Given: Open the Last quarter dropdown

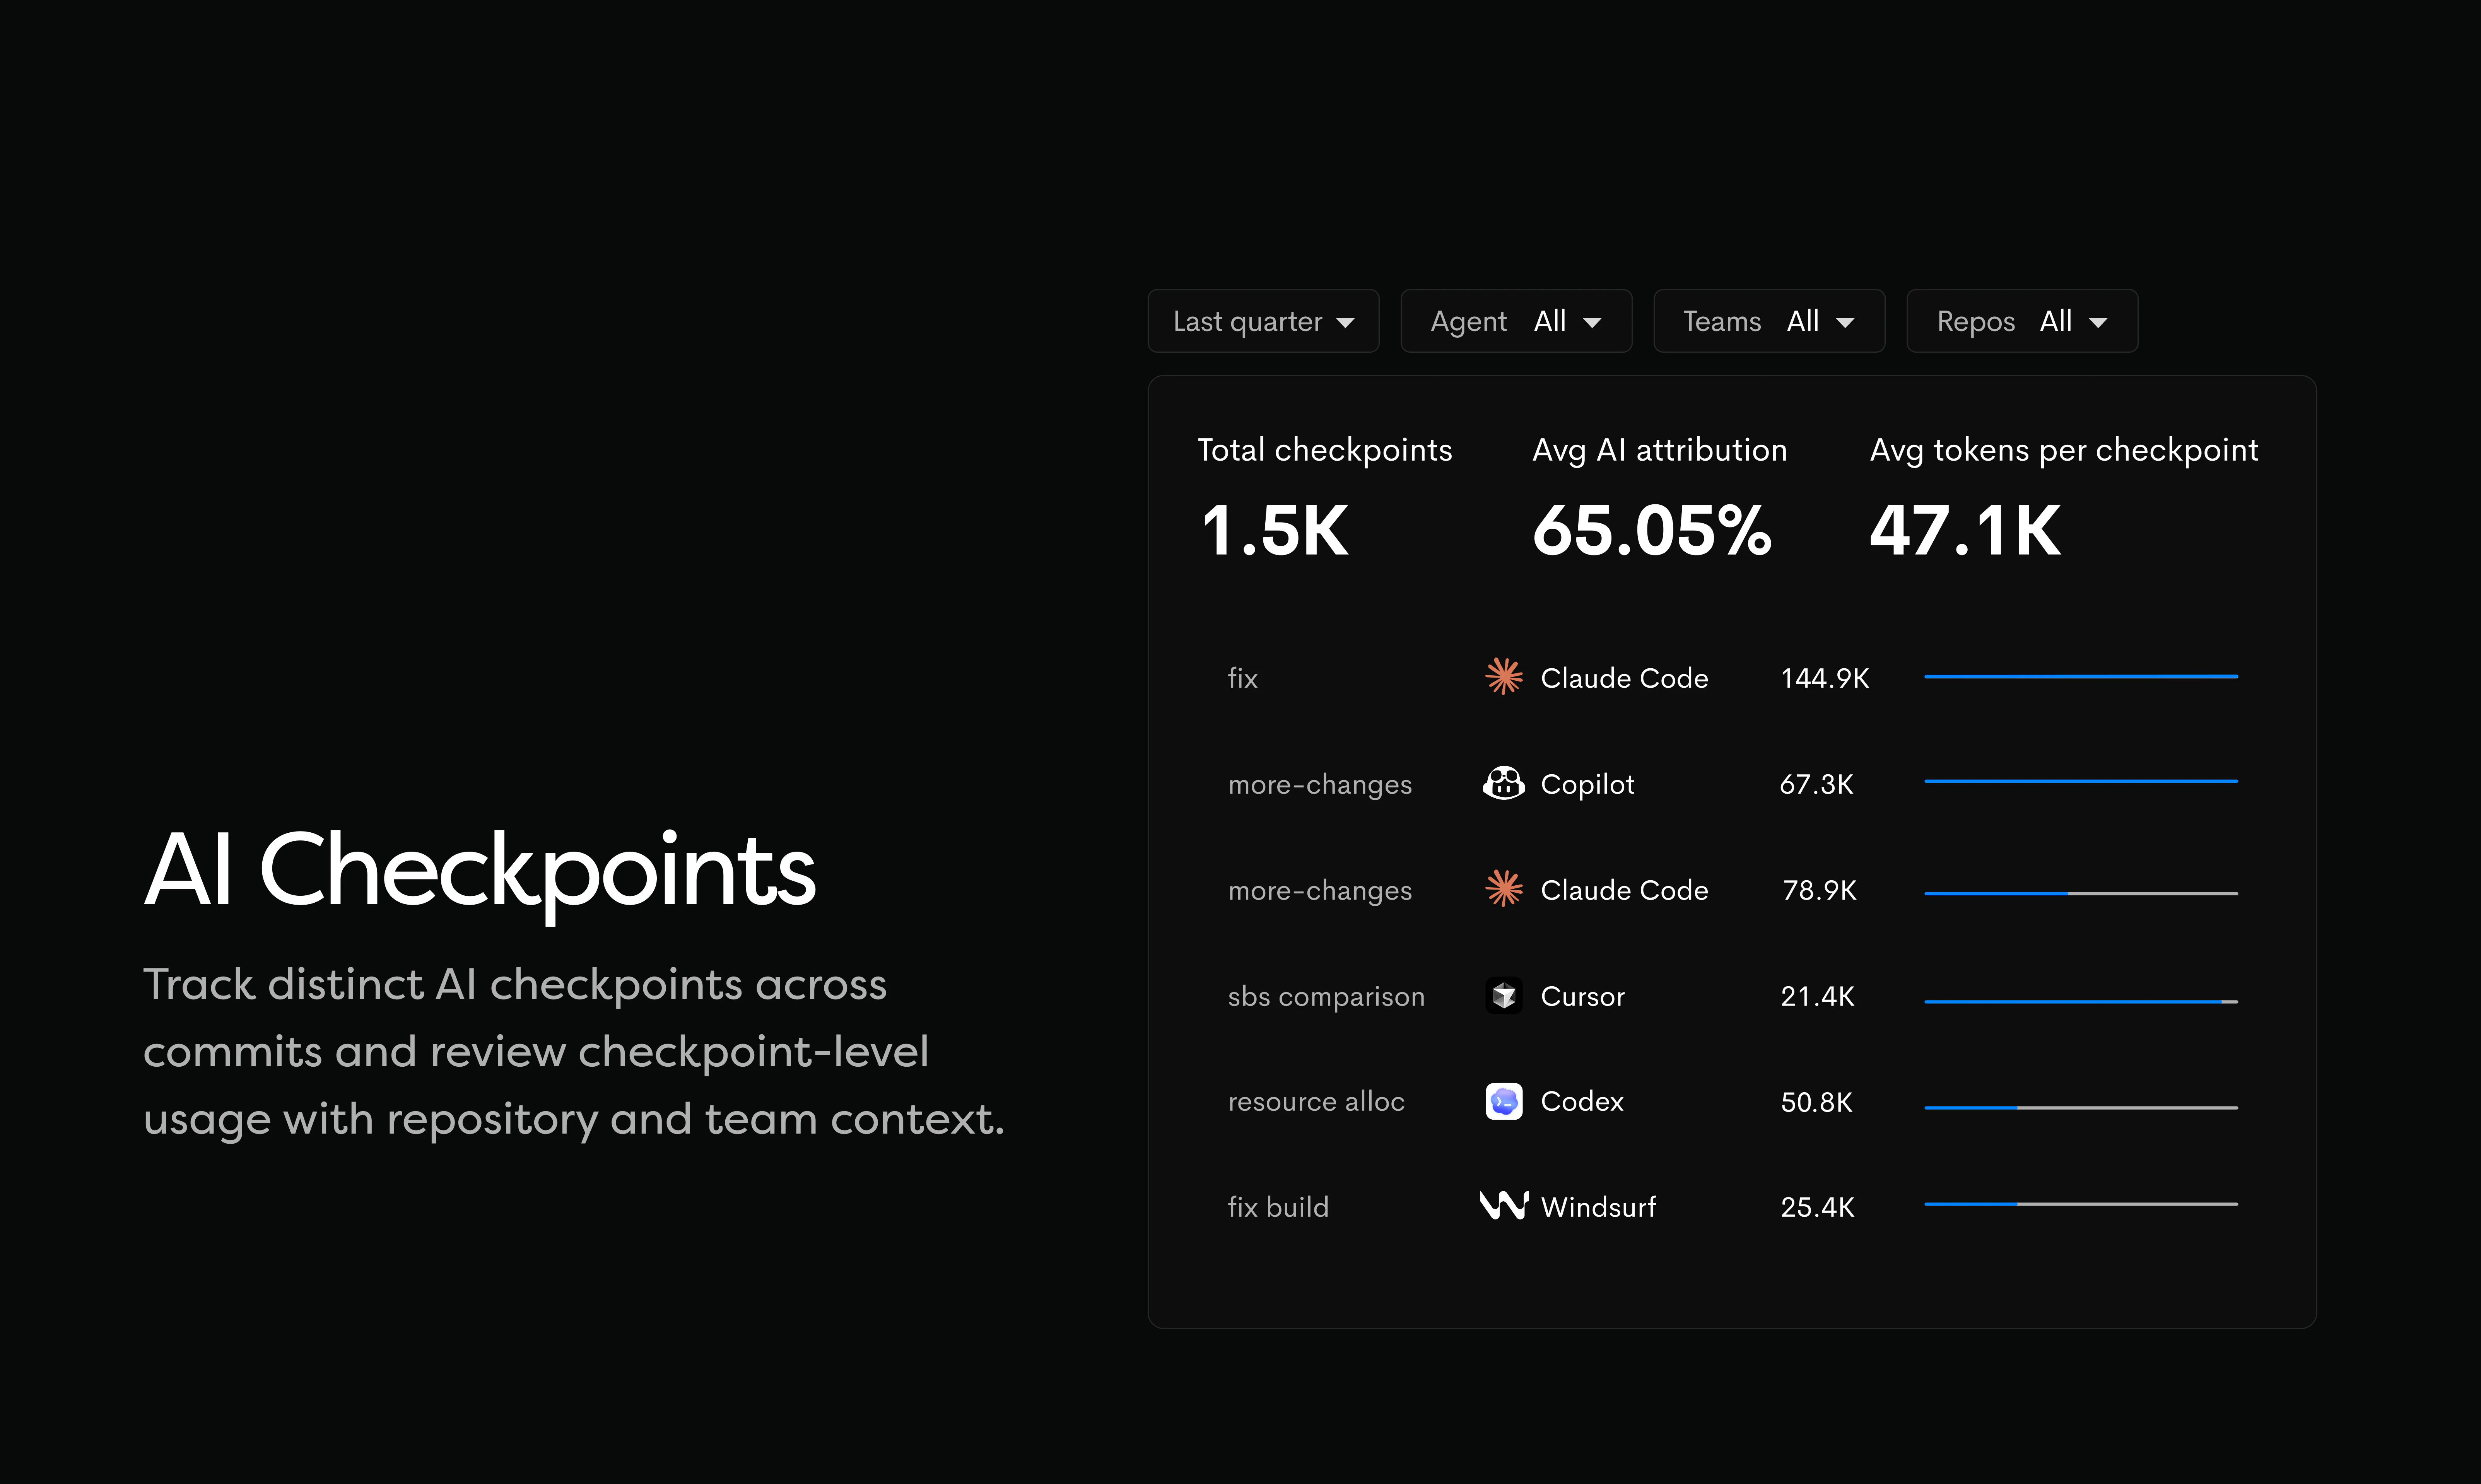Looking at the screenshot, I should 1263,321.
